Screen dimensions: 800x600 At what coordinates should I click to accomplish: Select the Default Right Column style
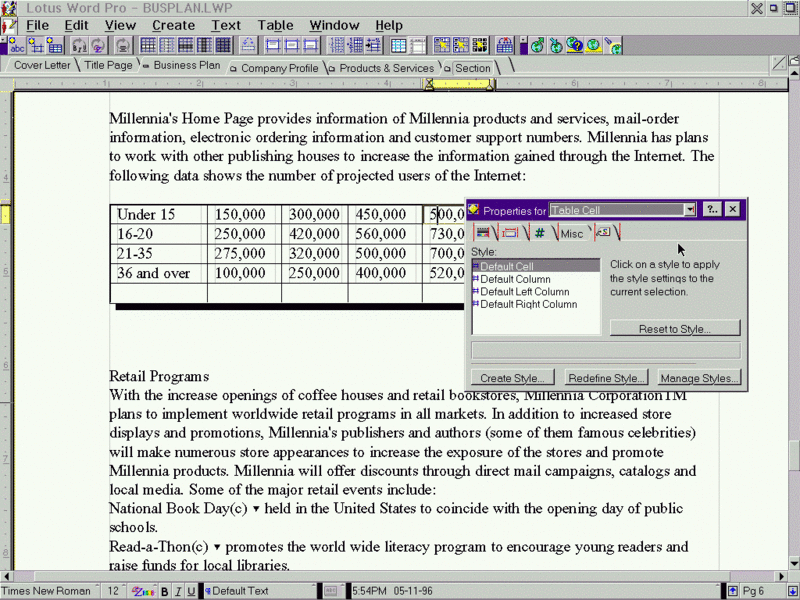[x=536, y=305]
